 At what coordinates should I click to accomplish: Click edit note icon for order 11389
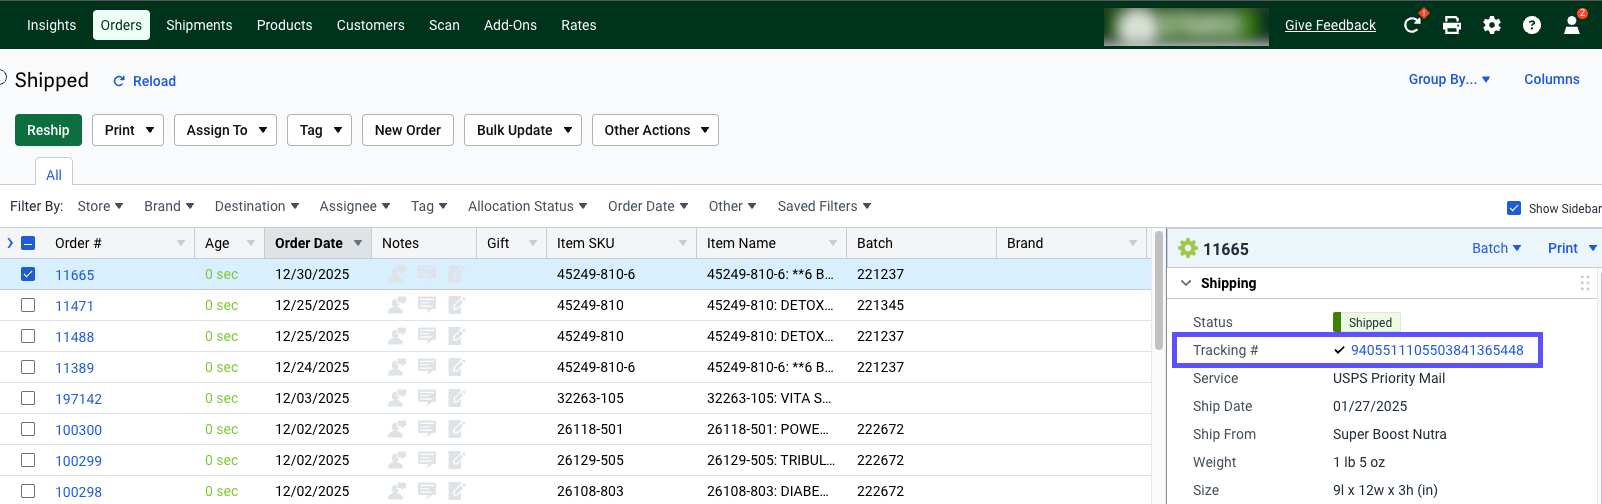click(457, 367)
